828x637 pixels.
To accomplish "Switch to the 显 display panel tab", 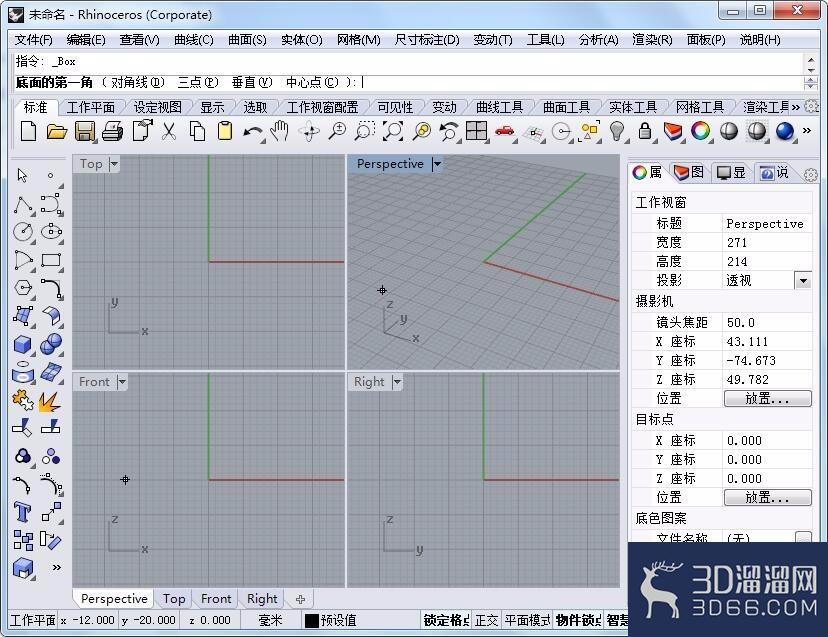I will click(731, 172).
